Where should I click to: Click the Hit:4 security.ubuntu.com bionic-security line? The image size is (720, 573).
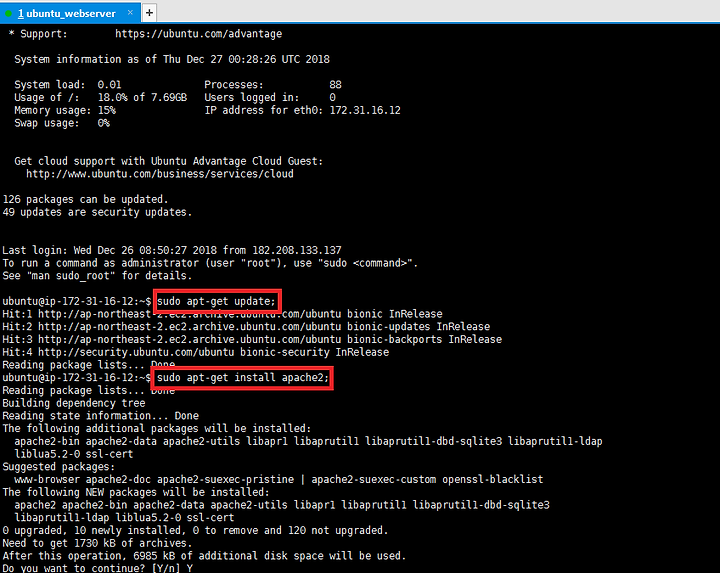pos(196,352)
